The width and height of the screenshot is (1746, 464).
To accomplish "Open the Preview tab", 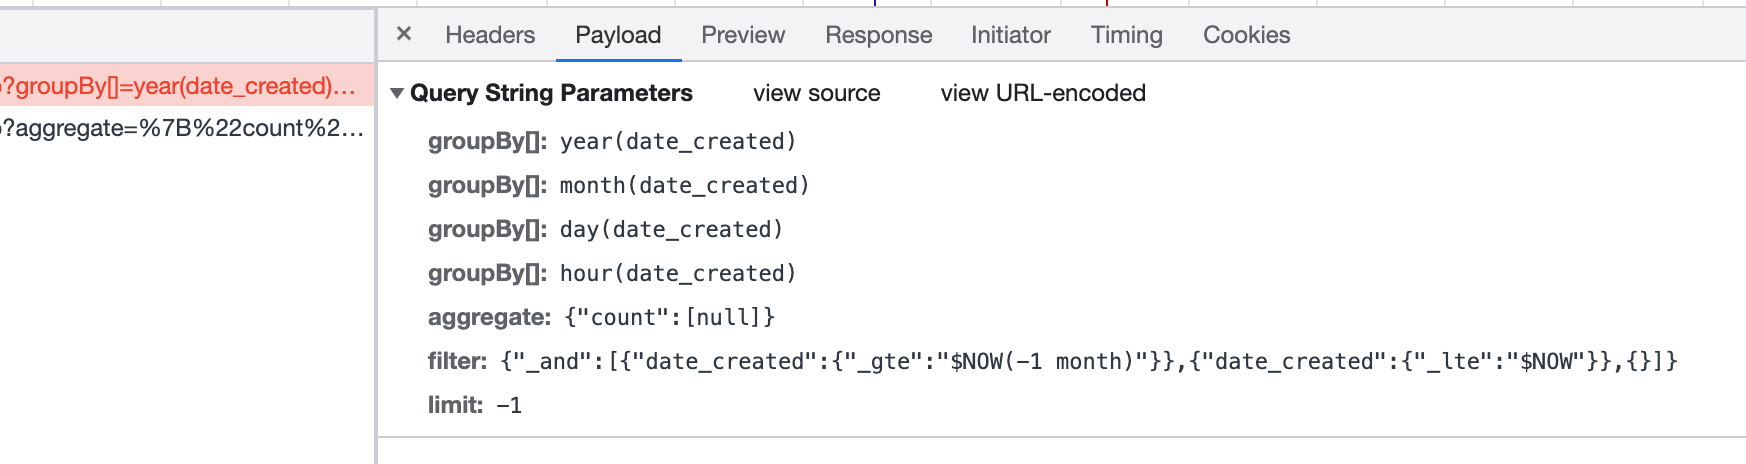I will [743, 35].
